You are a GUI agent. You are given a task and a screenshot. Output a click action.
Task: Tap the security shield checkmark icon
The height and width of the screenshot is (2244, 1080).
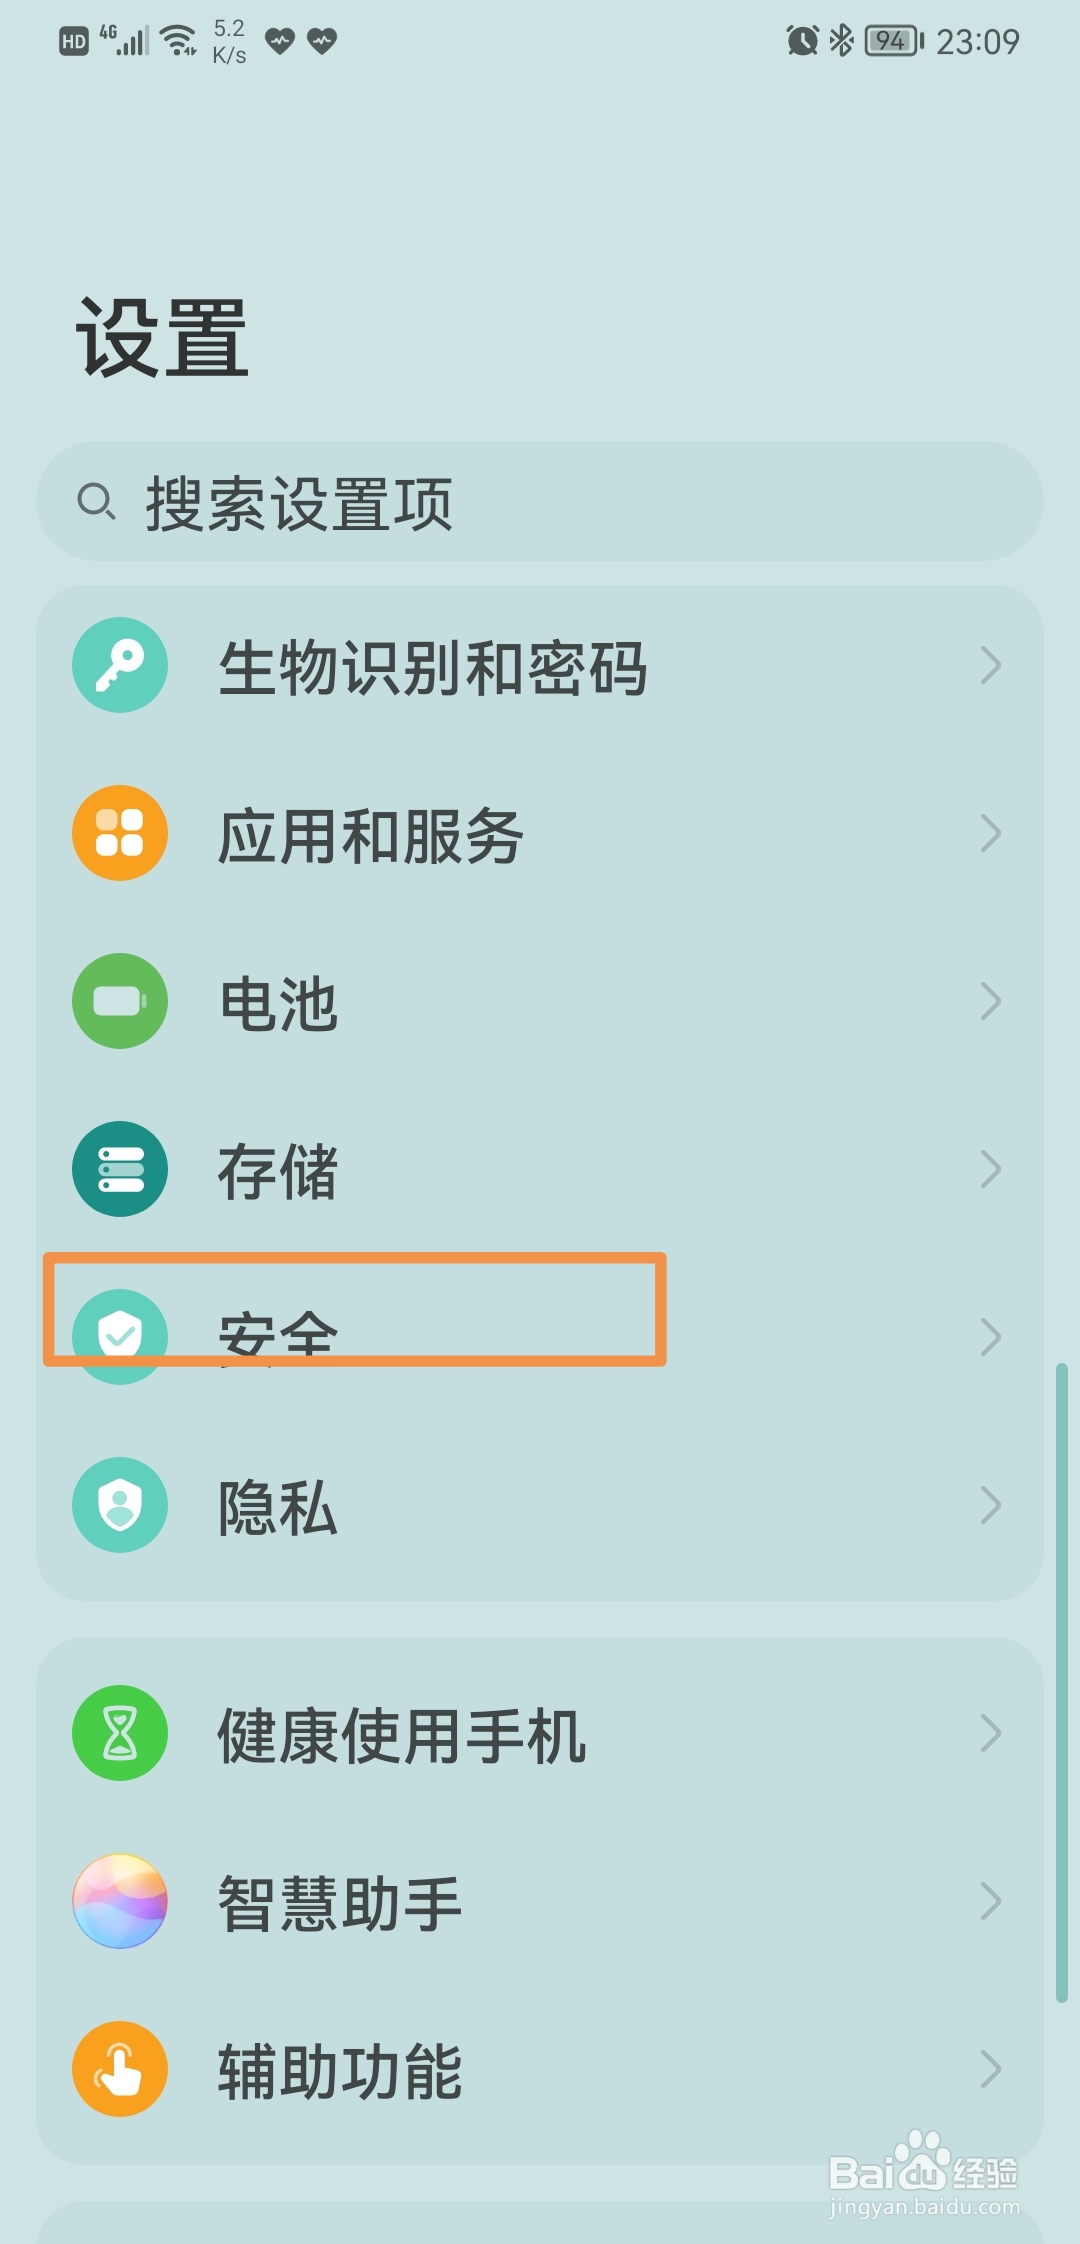[x=120, y=1335]
